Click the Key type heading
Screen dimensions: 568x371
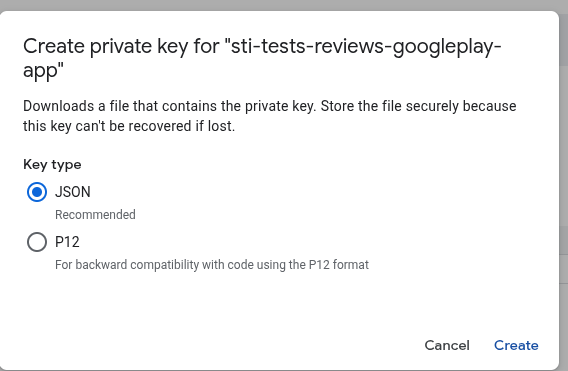click(x=52, y=164)
